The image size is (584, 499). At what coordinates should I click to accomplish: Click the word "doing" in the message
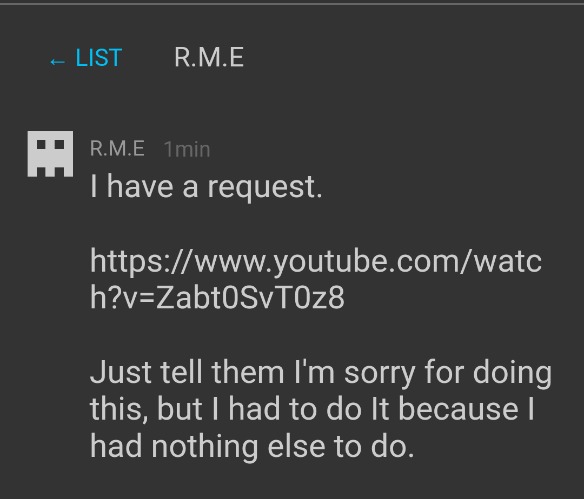pos(512,374)
